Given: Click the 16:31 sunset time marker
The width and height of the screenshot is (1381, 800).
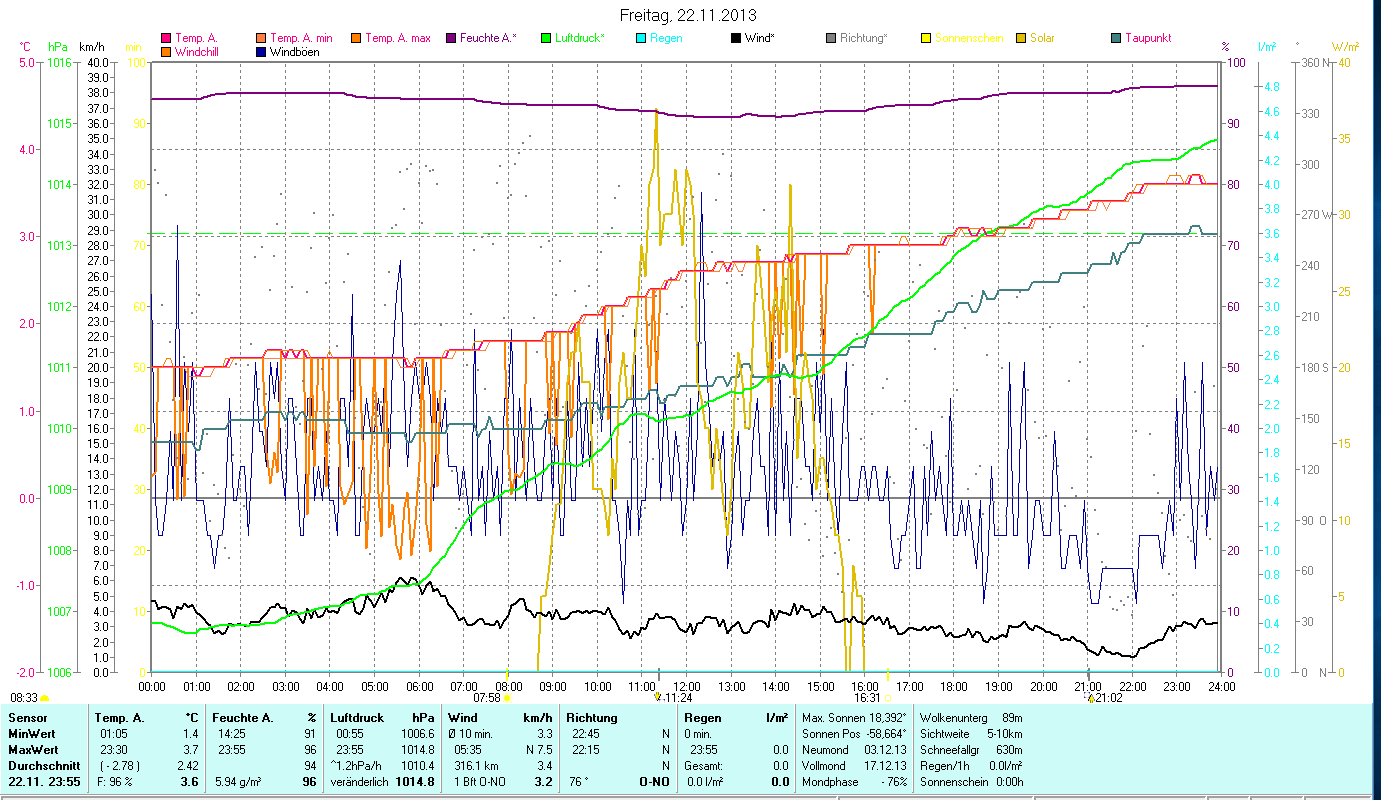Looking at the screenshot, I should tap(867, 698).
